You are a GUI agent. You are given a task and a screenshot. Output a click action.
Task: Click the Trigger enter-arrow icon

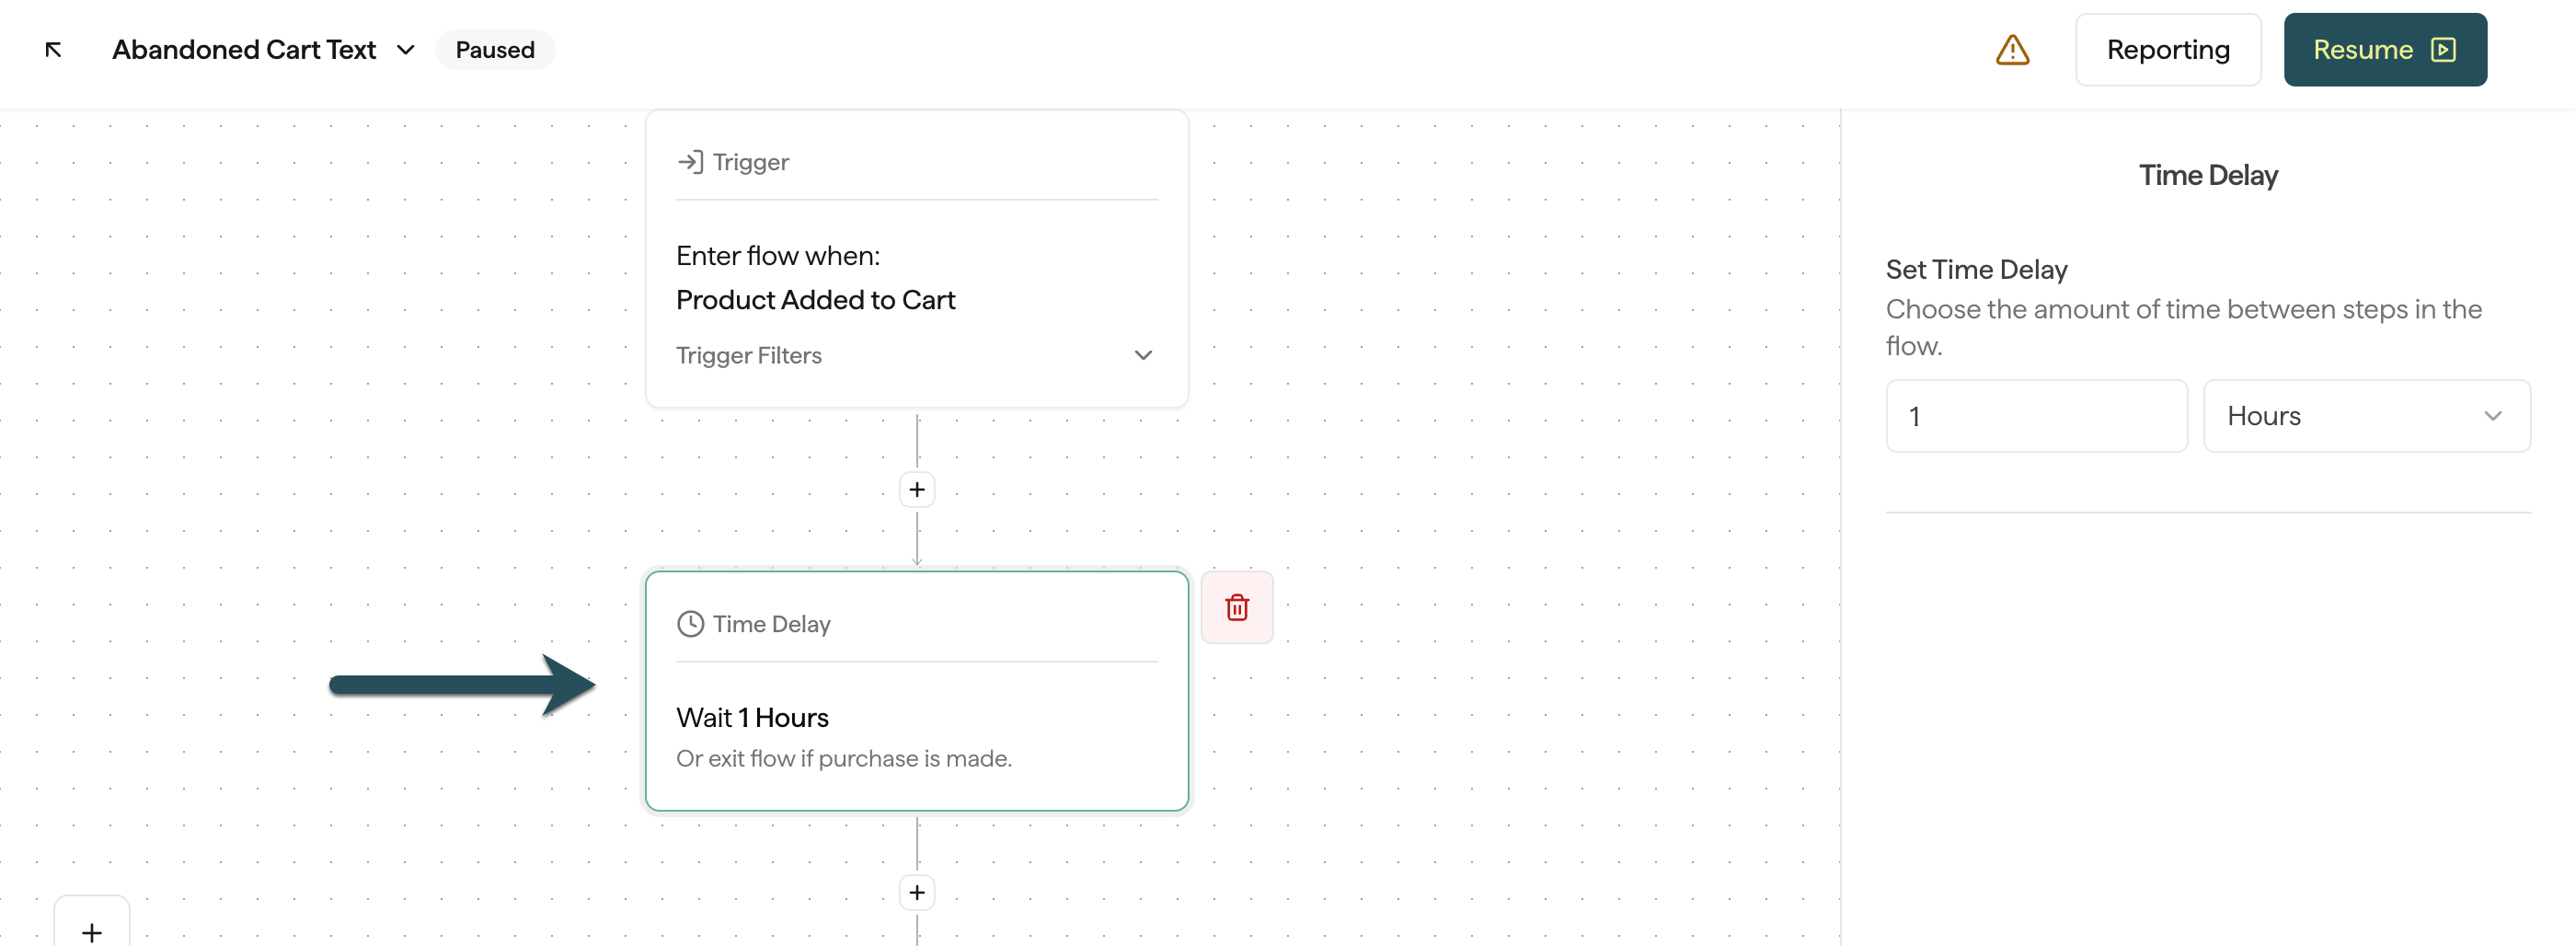(690, 162)
